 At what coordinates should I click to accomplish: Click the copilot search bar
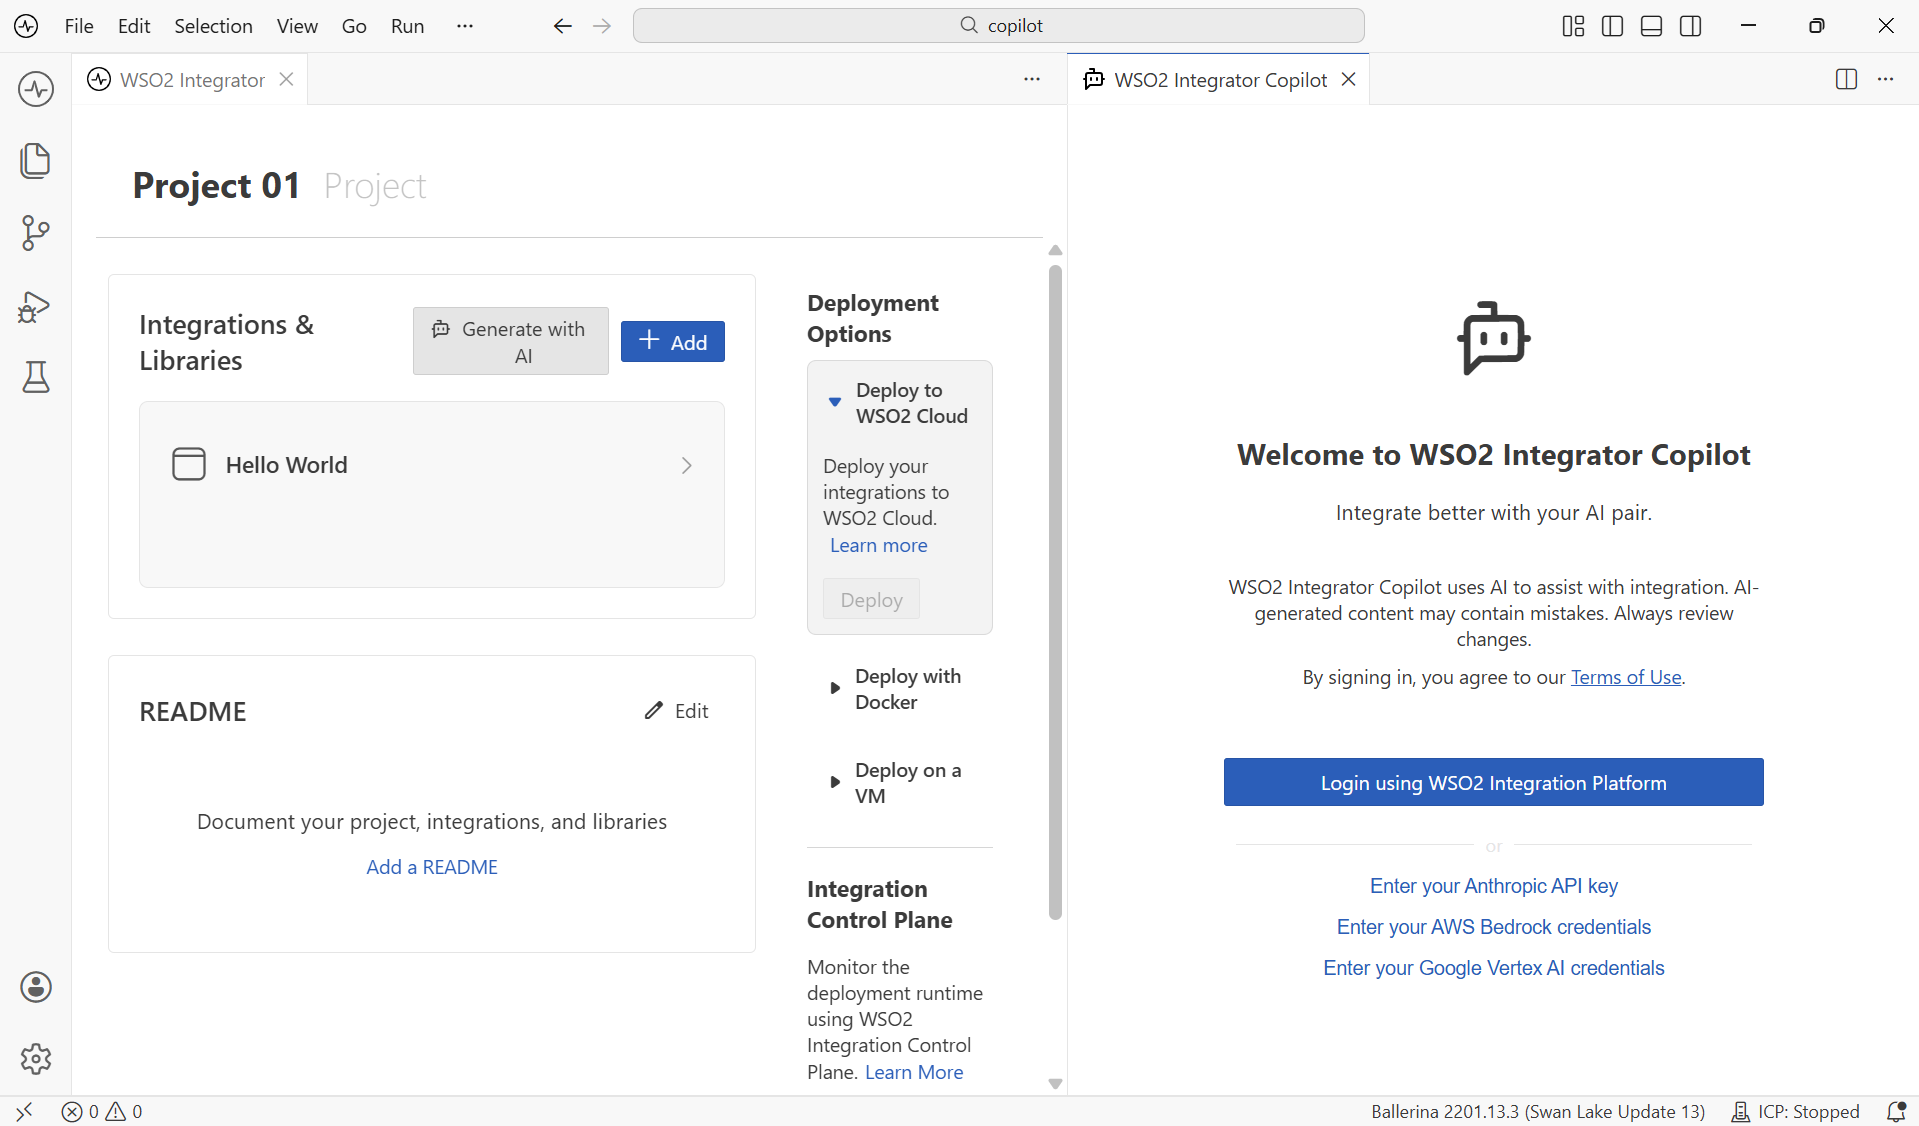(x=998, y=26)
